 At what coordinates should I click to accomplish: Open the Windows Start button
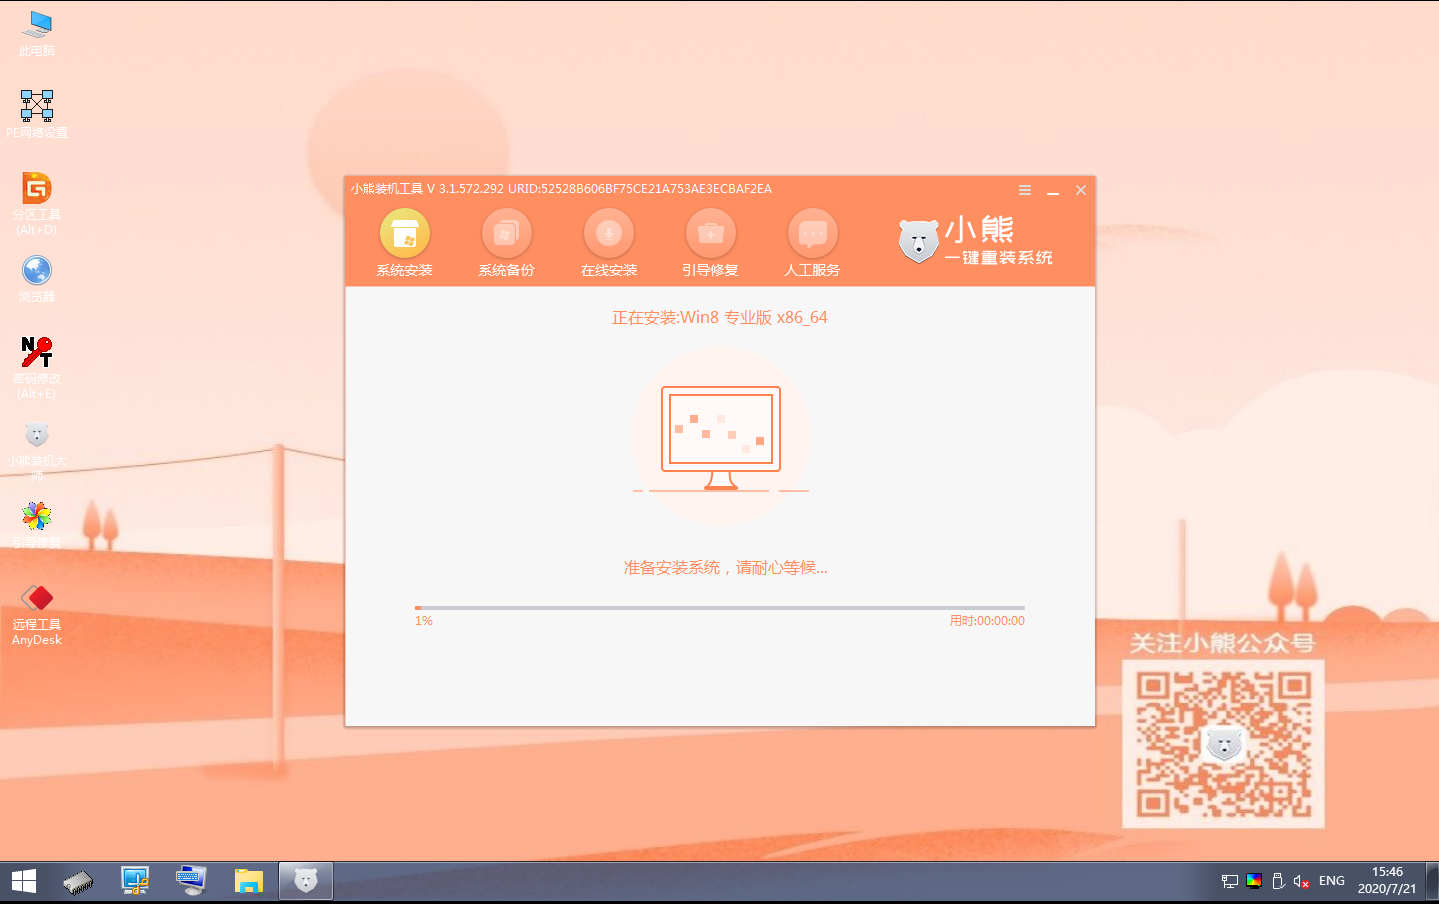pos(24,881)
